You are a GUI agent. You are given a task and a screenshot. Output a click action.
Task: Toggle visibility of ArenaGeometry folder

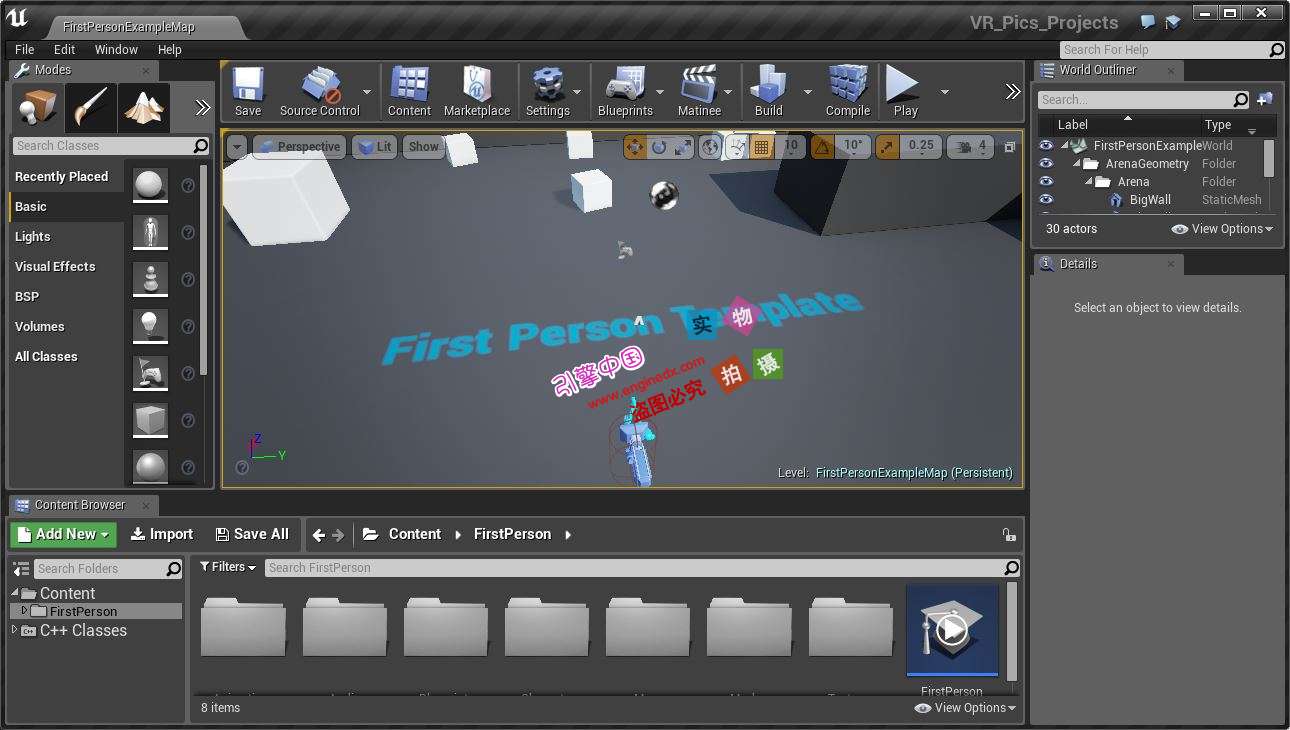point(1046,163)
